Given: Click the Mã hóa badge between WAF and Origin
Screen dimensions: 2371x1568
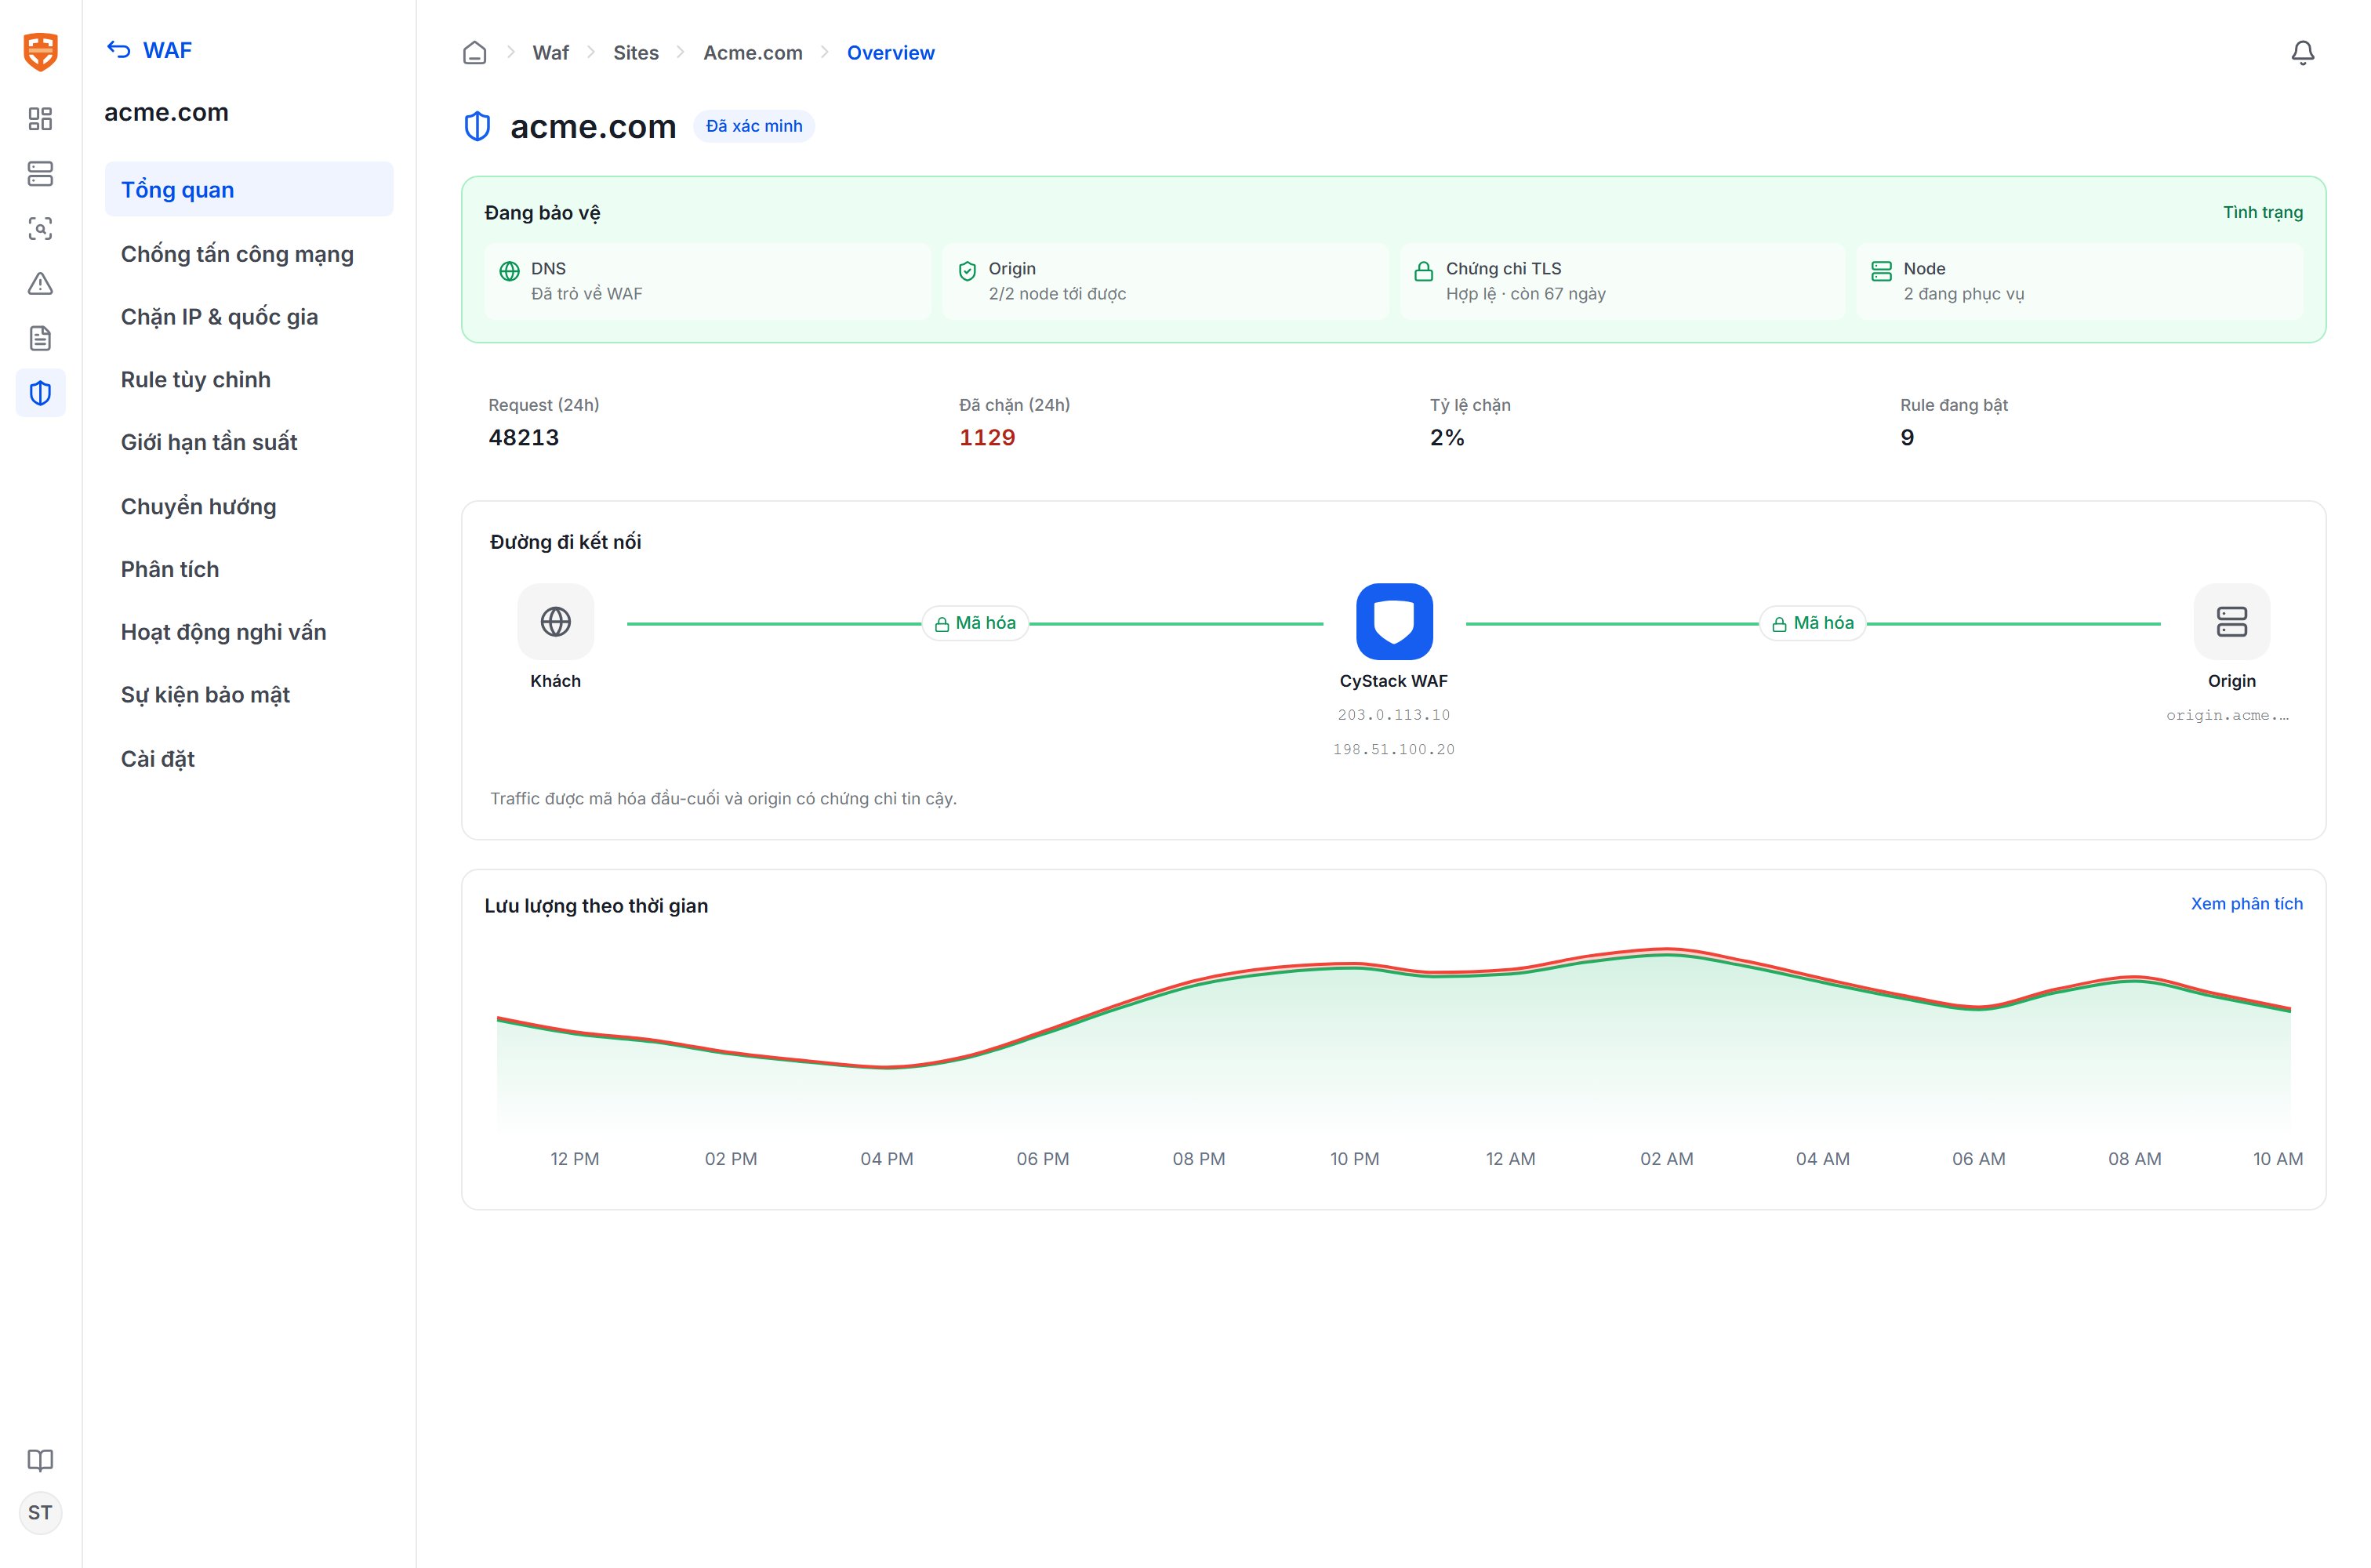Looking at the screenshot, I should pyautogui.click(x=1813, y=623).
